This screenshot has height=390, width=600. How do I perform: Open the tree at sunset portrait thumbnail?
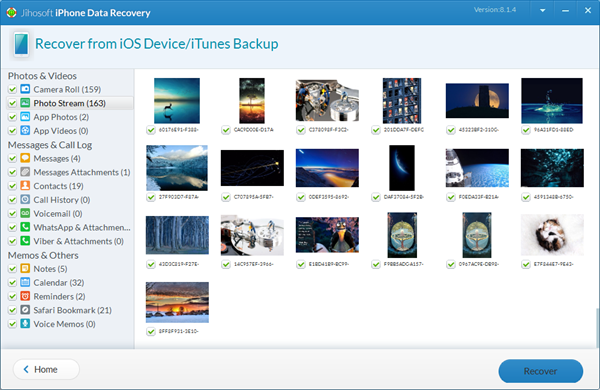pos(252,101)
